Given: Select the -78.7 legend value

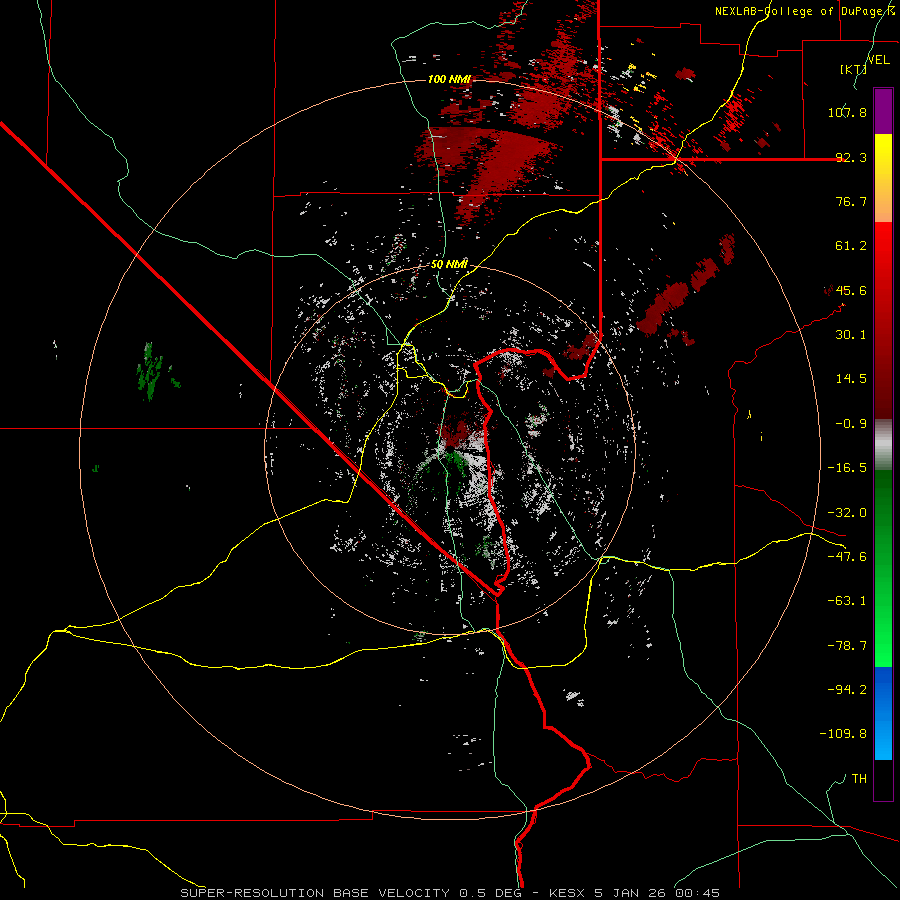Looking at the screenshot, I should coord(847,646).
